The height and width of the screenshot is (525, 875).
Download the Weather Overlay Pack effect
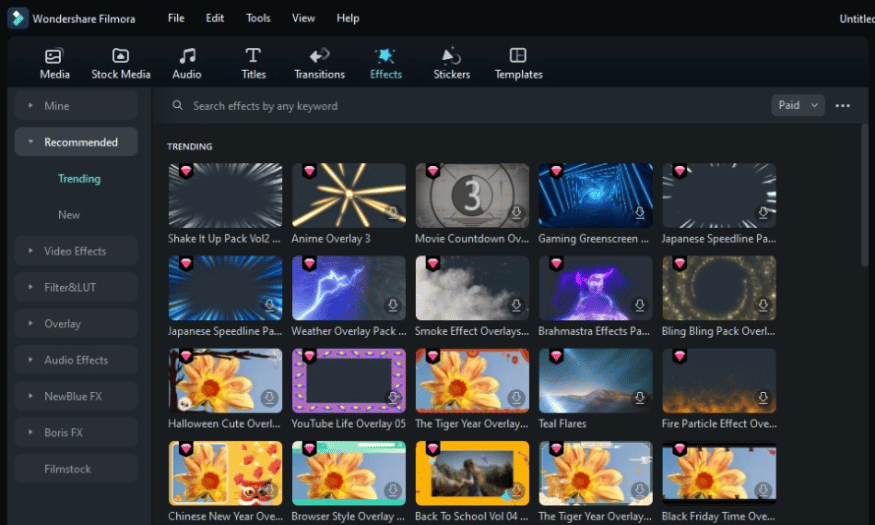(393, 305)
